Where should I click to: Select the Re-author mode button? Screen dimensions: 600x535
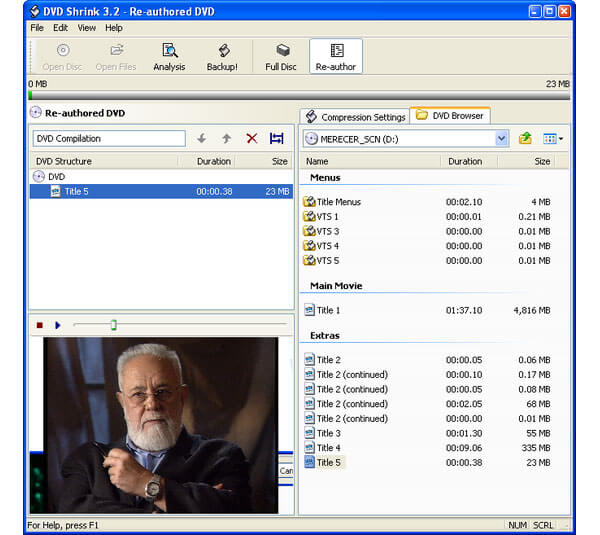(336, 56)
